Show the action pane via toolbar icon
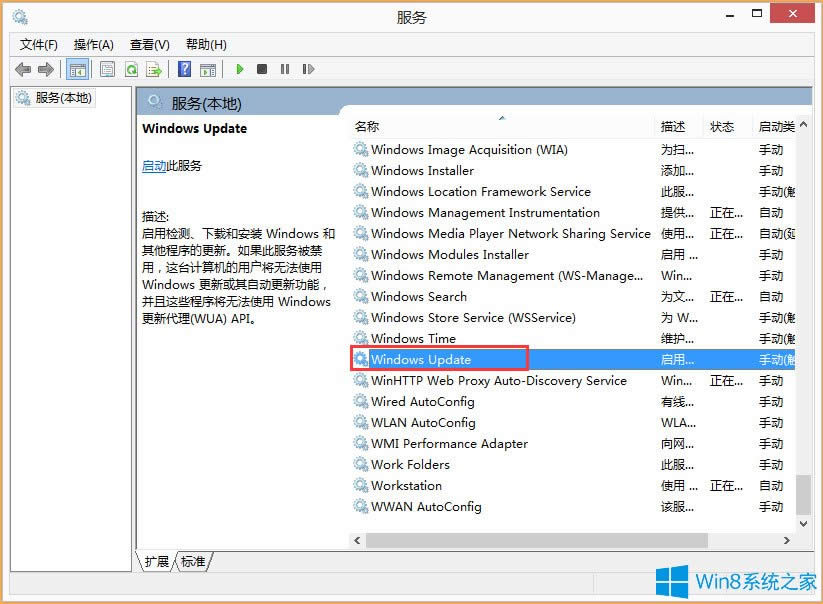The image size is (823, 604). (209, 68)
